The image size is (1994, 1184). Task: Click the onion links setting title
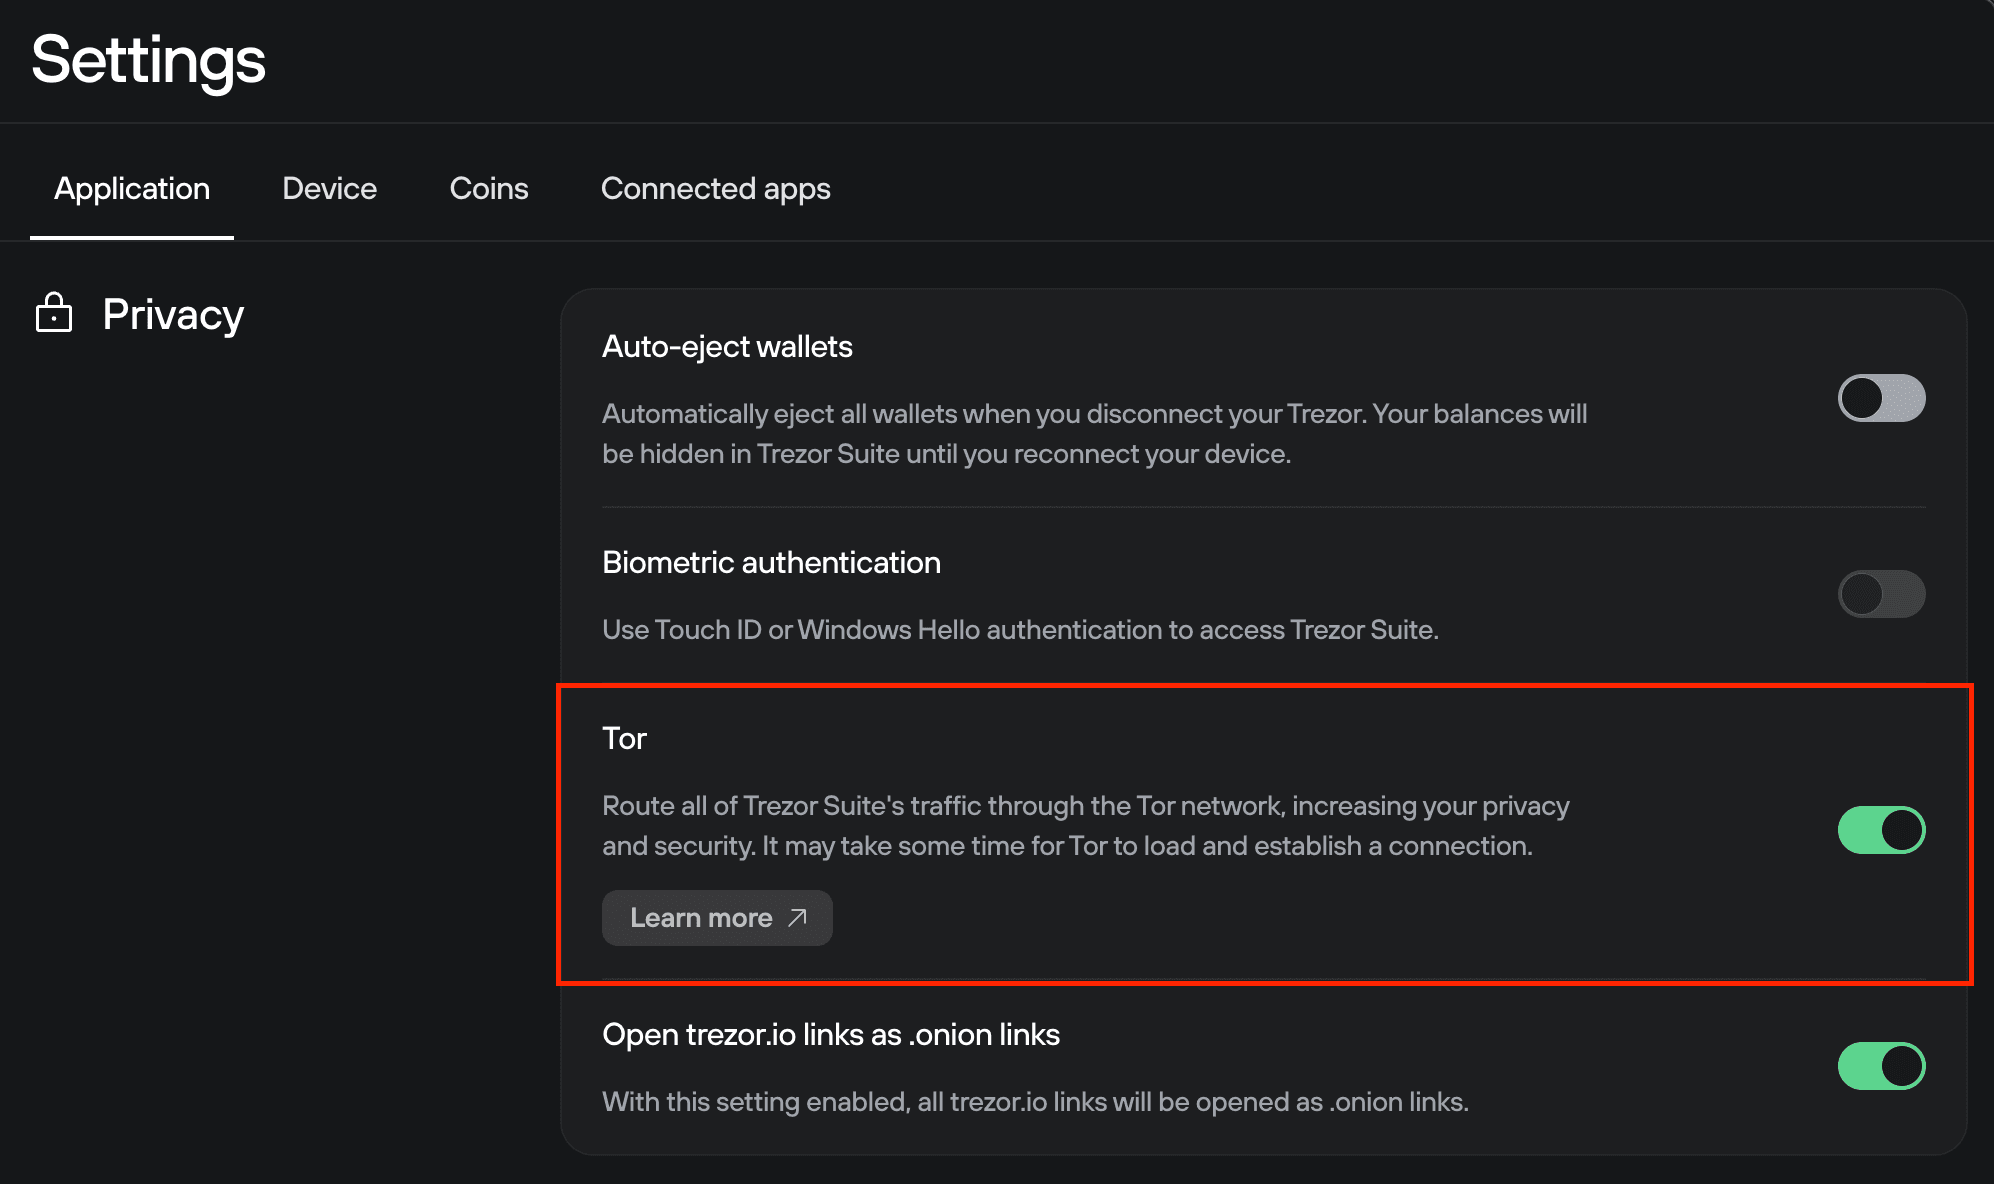pos(831,1034)
